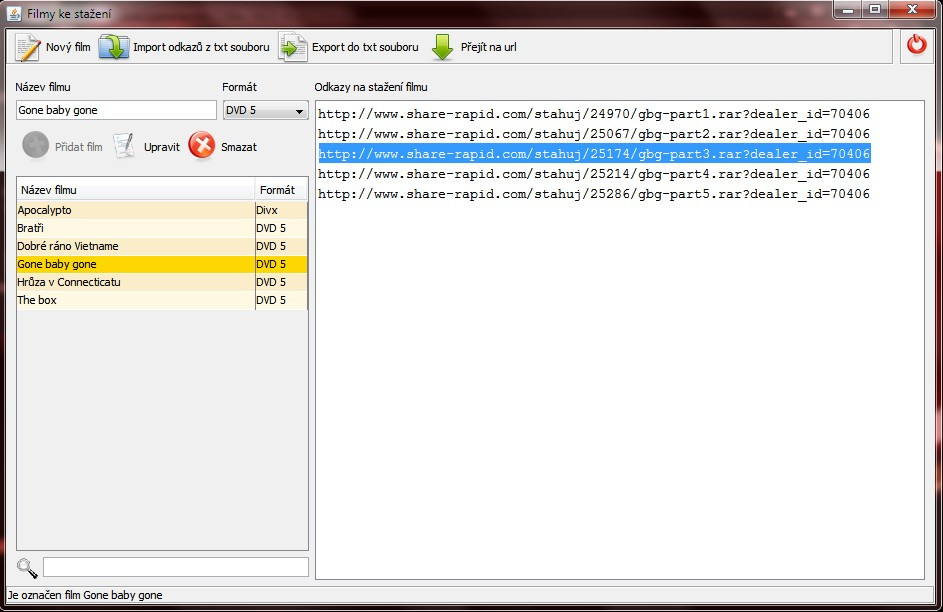The image size is (943, 612).
Task: Click the gbg-part1.rar link line
Action: [594, 114]
